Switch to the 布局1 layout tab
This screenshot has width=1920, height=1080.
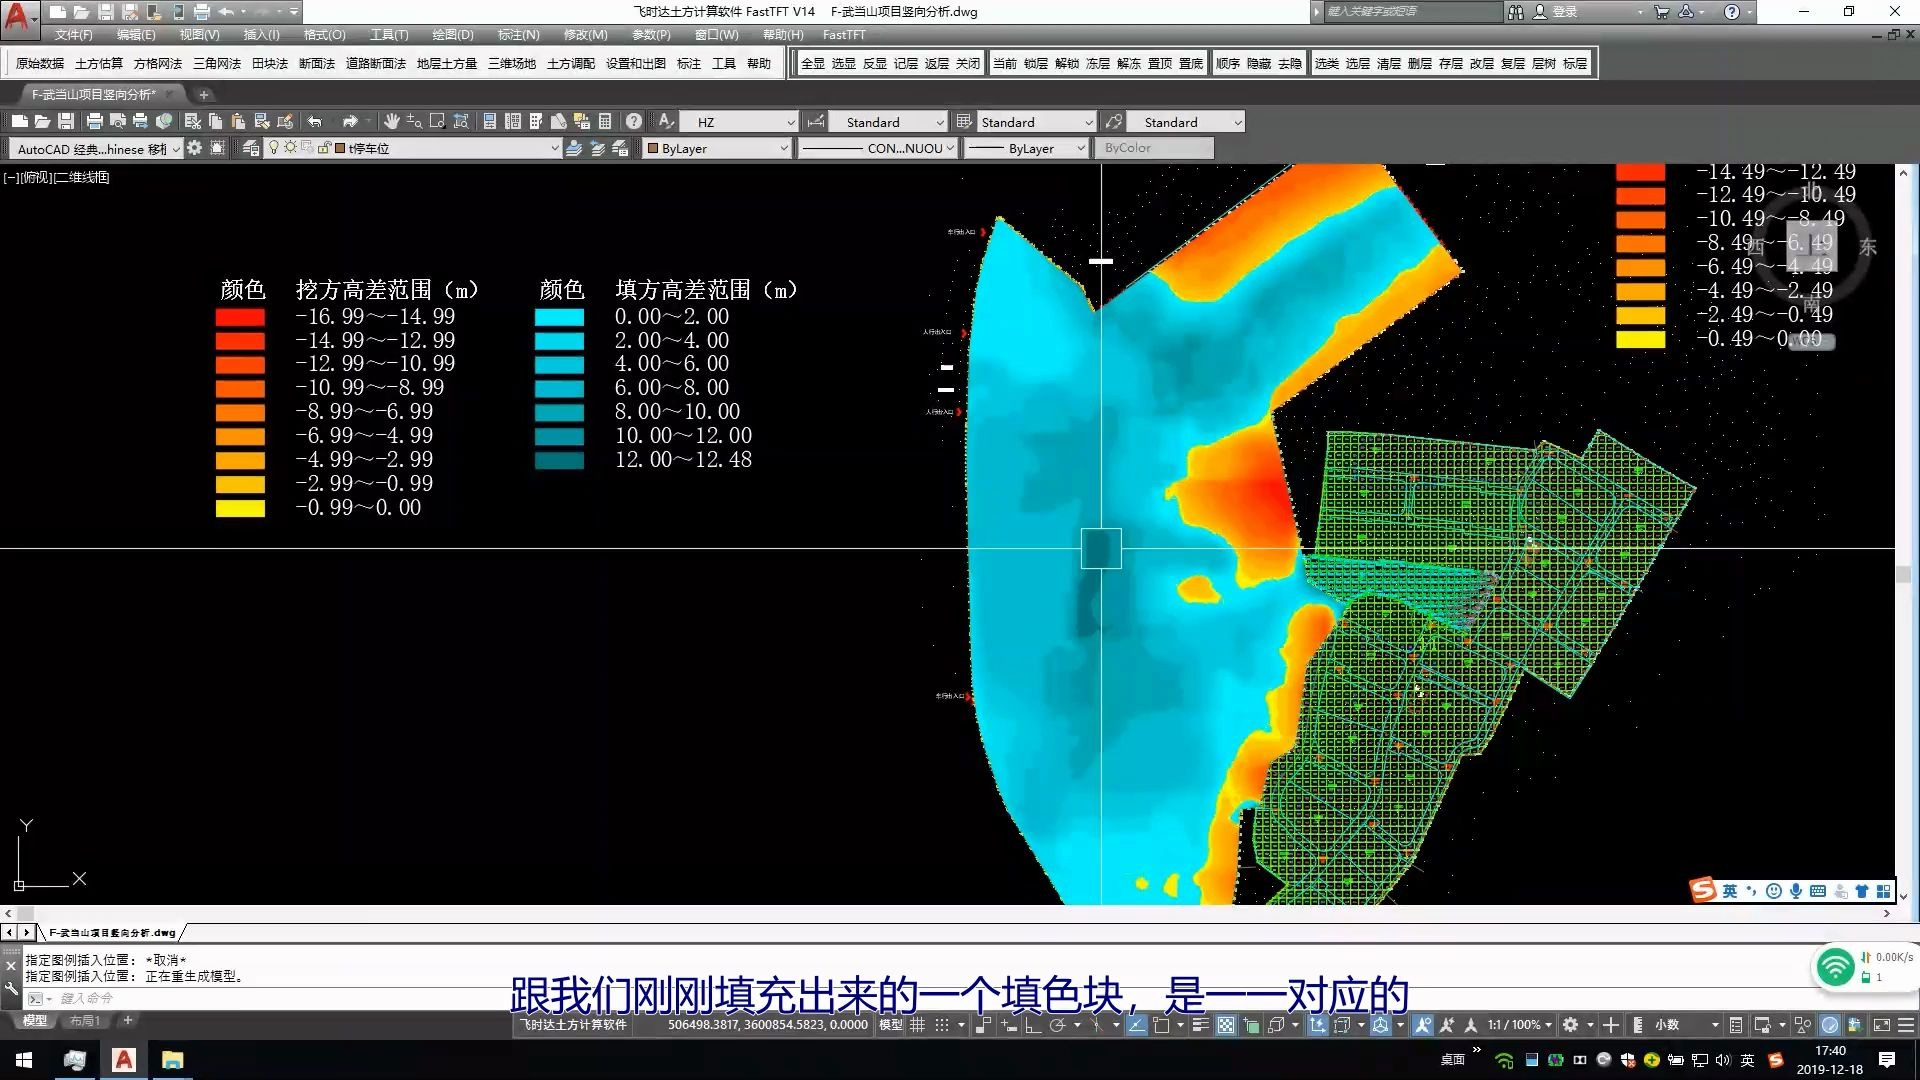click(85, 1021)
